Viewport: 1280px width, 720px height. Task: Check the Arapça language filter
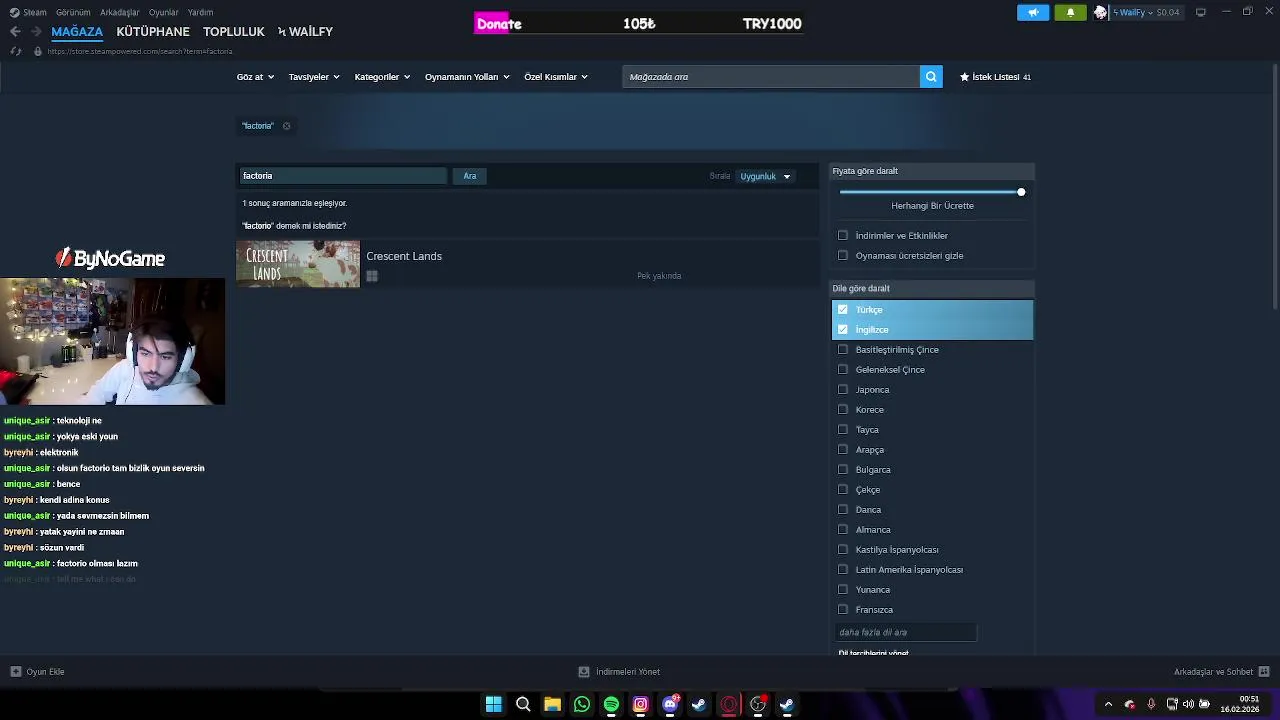click(843, 450)
